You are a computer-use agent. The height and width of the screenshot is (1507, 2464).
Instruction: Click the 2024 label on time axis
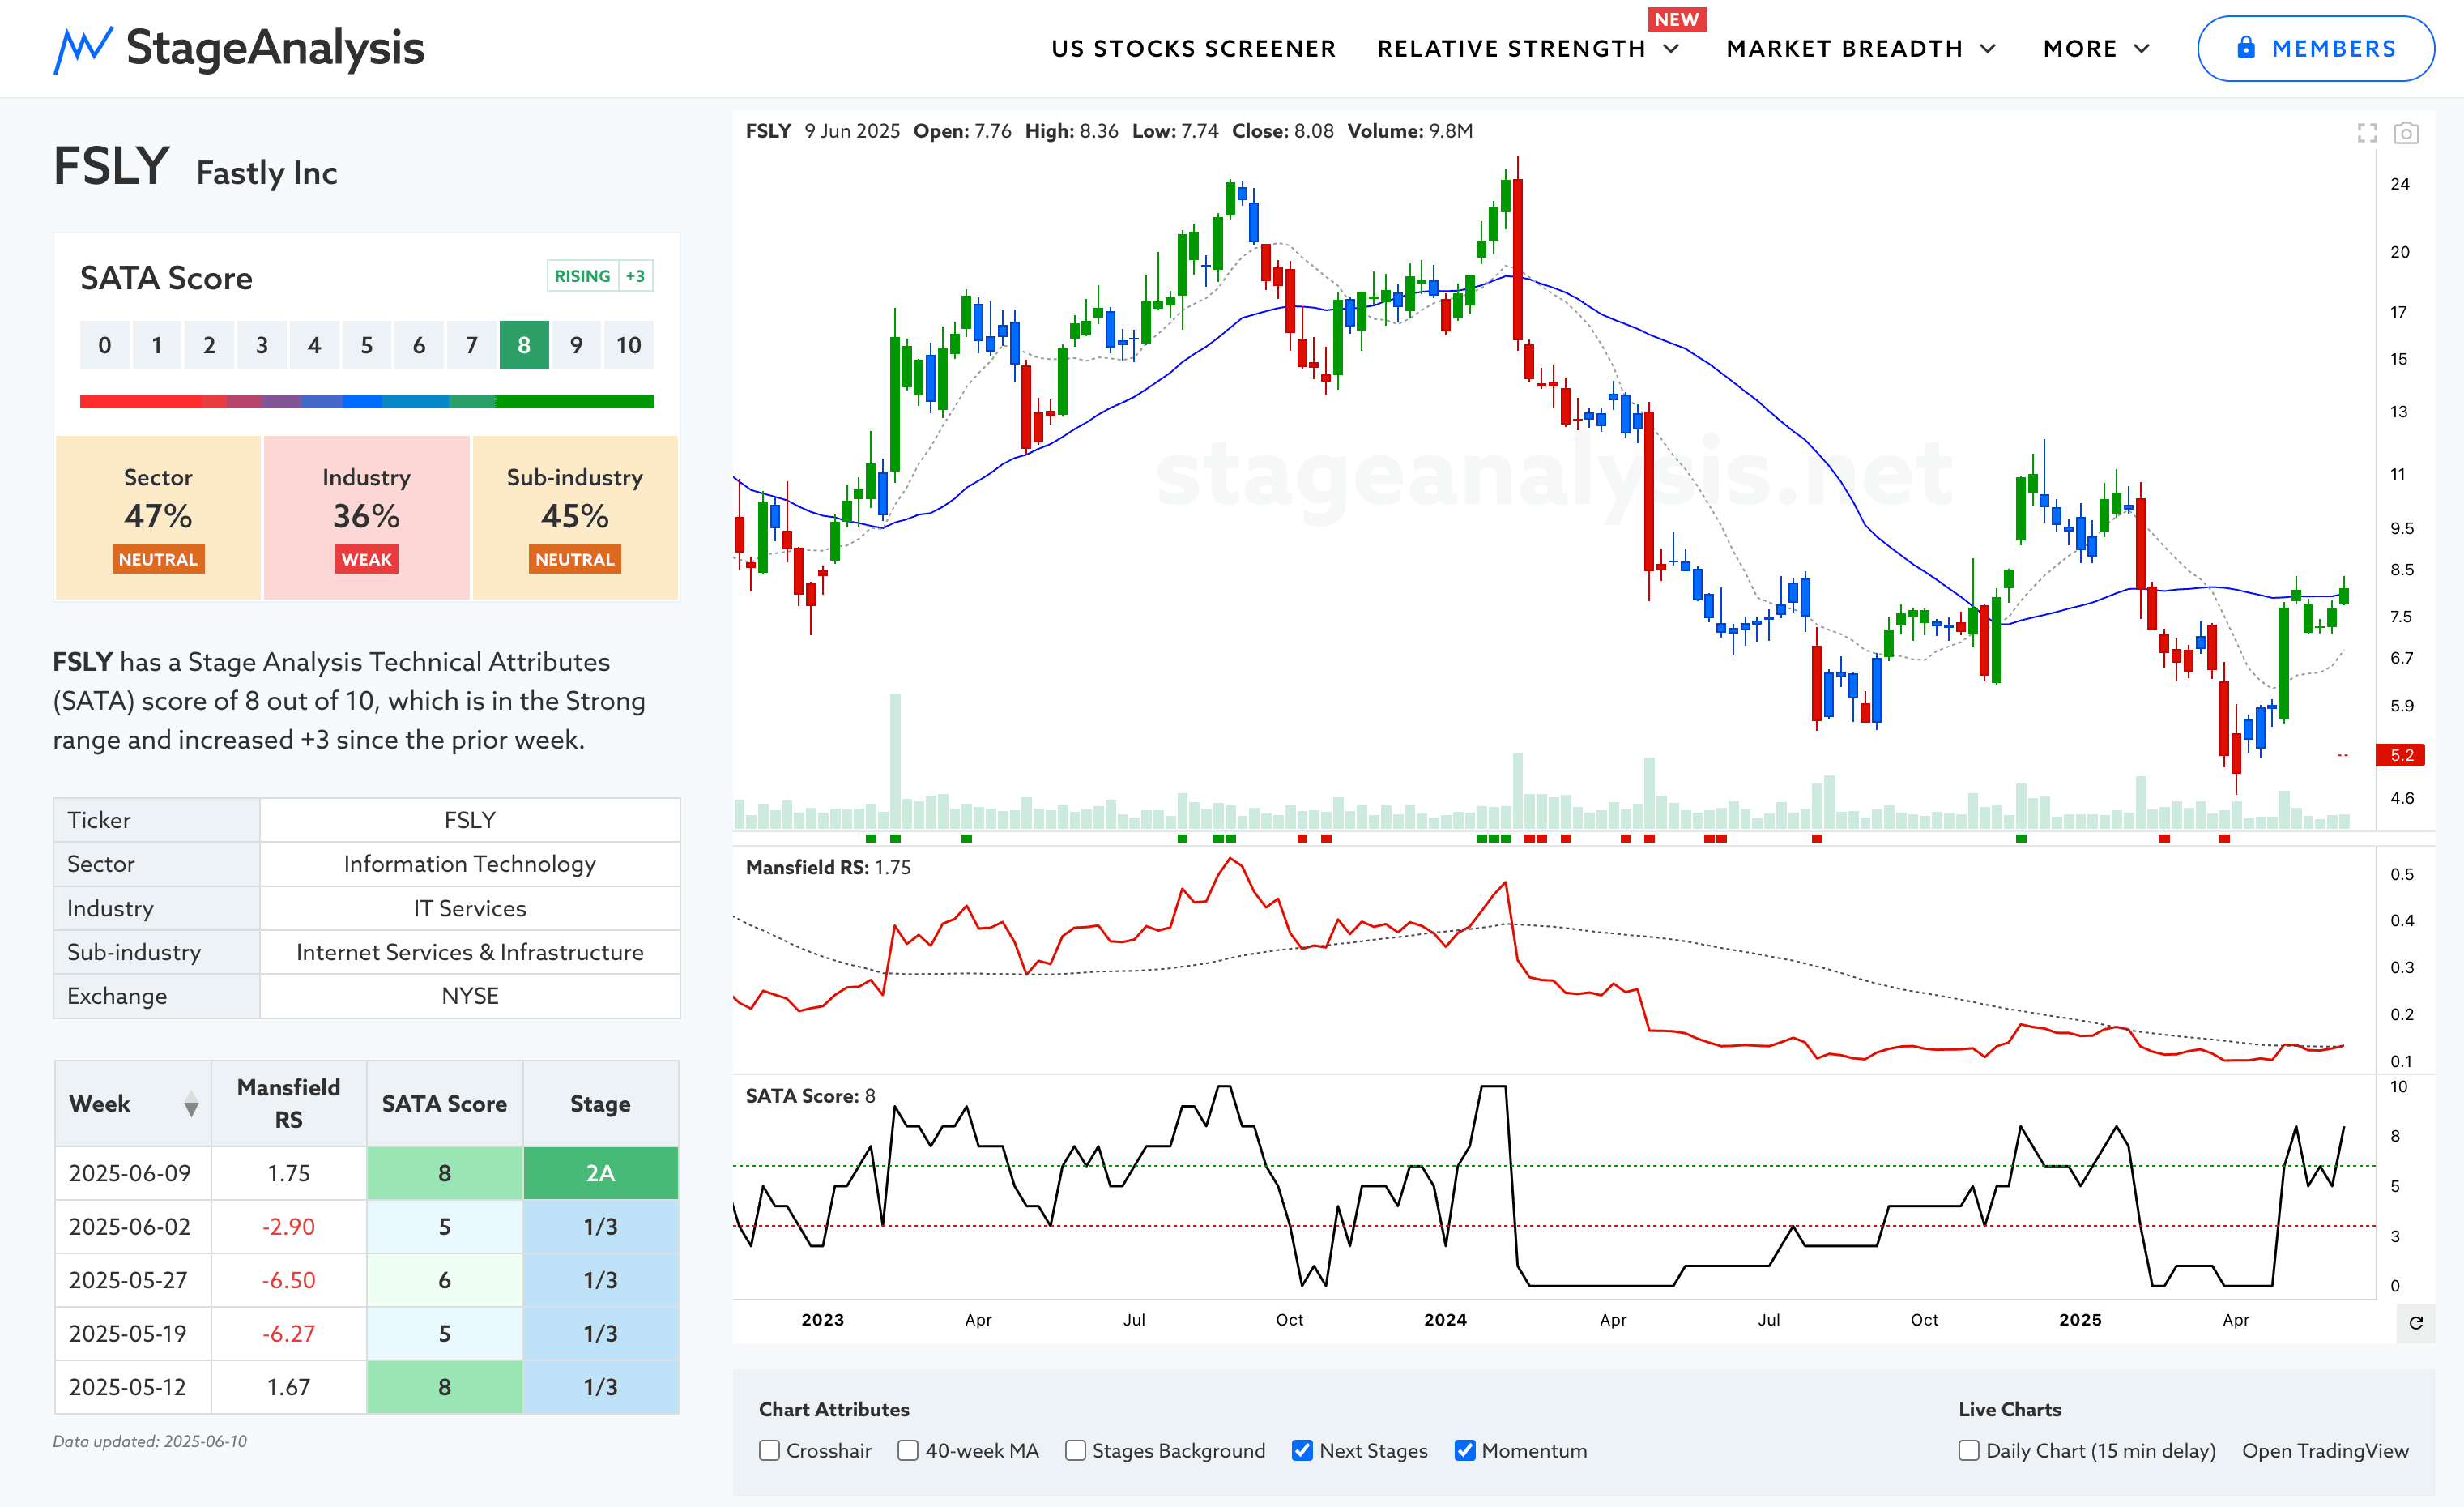pyautogui.click(x=1445, y=1320)
